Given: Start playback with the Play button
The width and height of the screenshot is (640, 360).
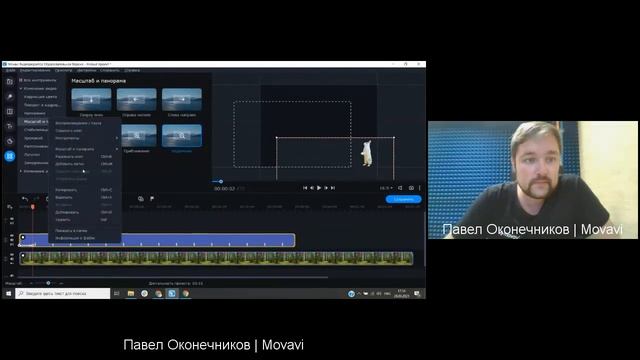Looking at the screenshot, I should click(319, 188).
